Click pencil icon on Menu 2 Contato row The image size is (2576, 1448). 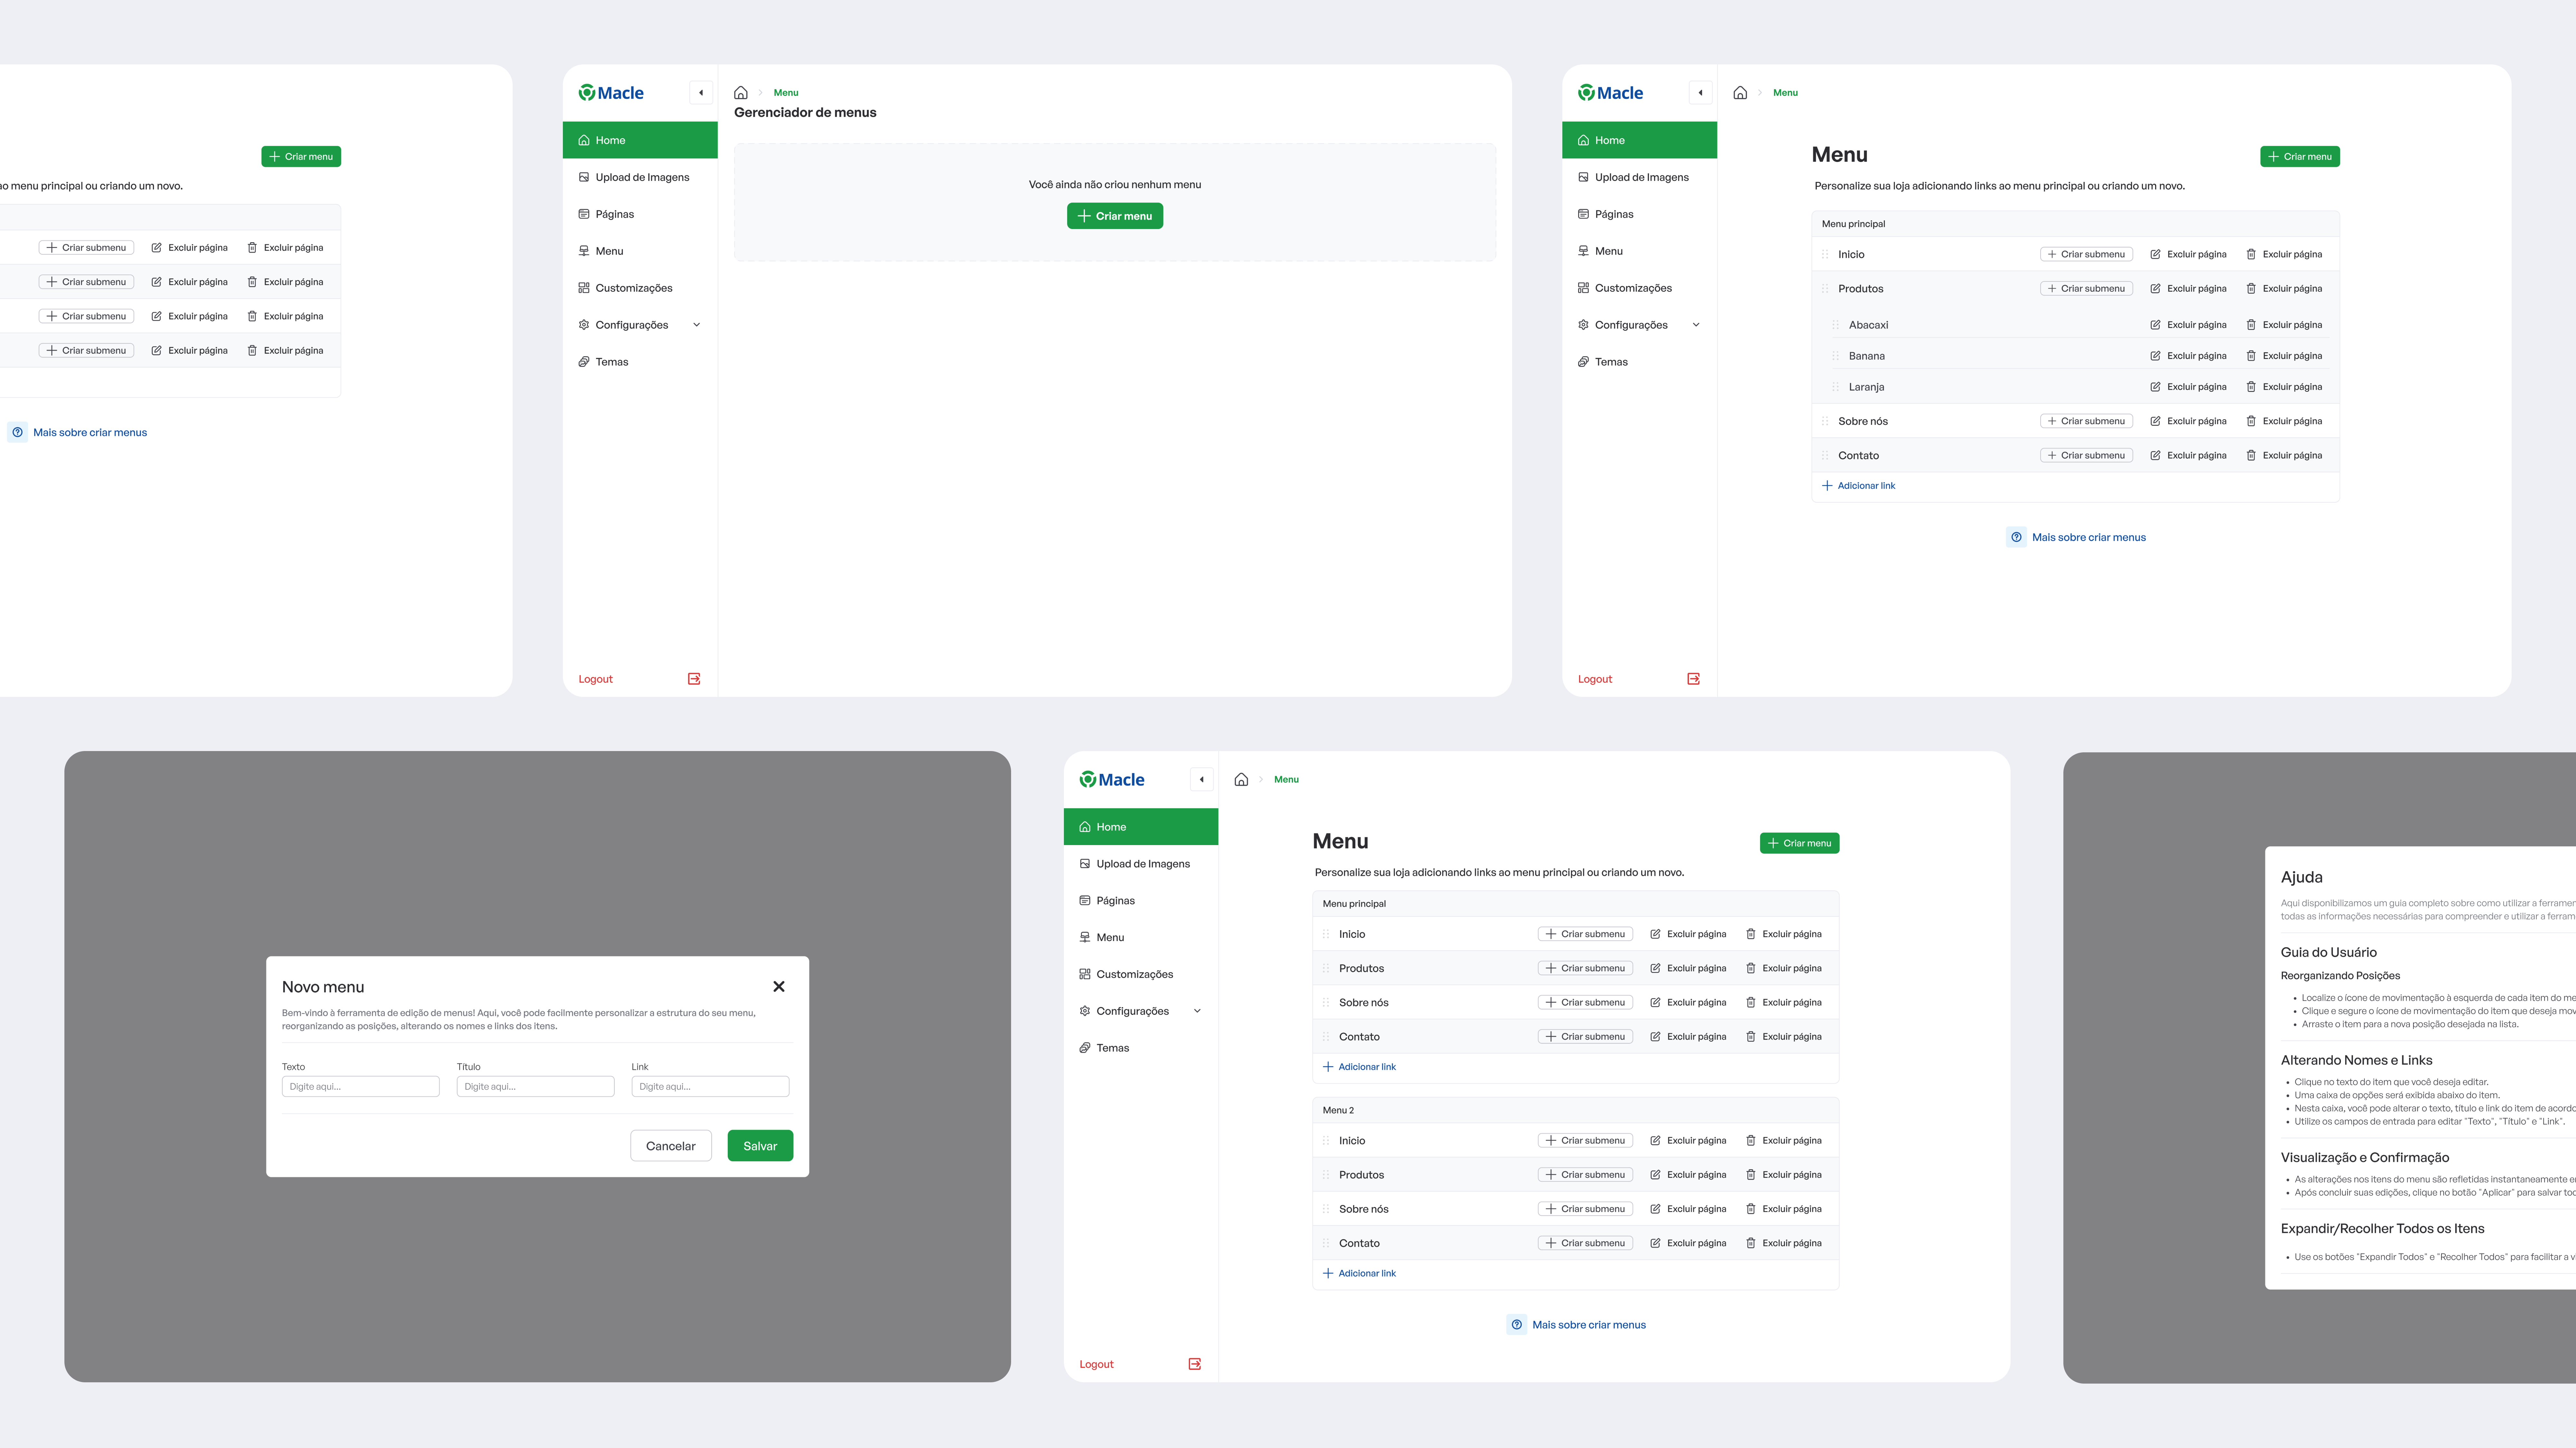point(1655,1243)
